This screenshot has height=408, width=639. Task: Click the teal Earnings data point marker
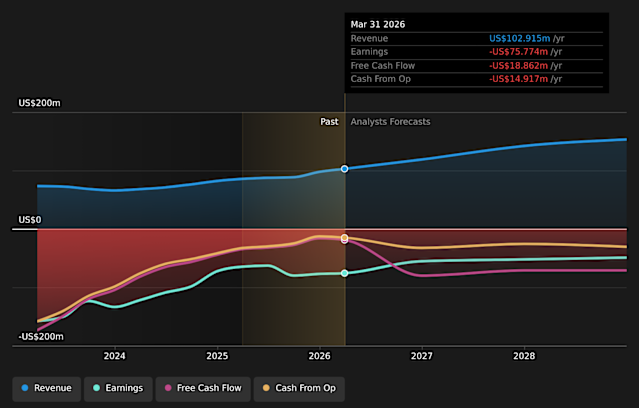(344, 273)
